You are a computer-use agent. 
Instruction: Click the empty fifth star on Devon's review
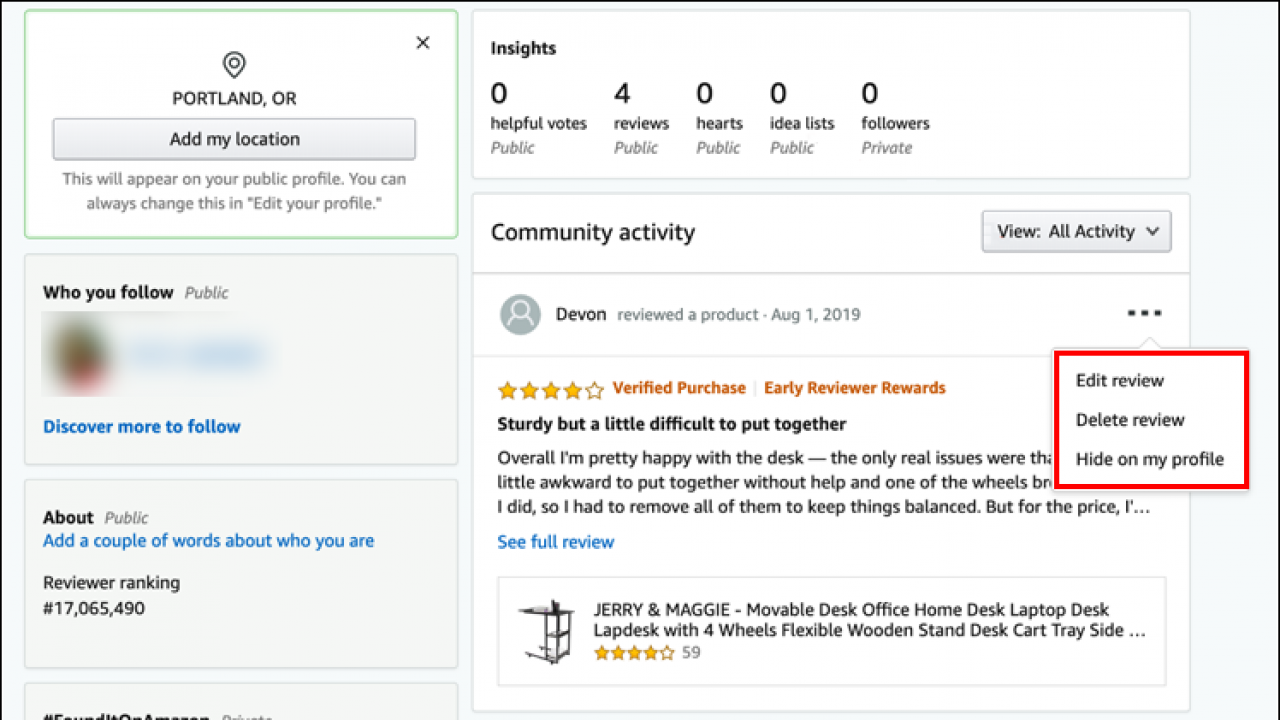click(x=593, y=389)
